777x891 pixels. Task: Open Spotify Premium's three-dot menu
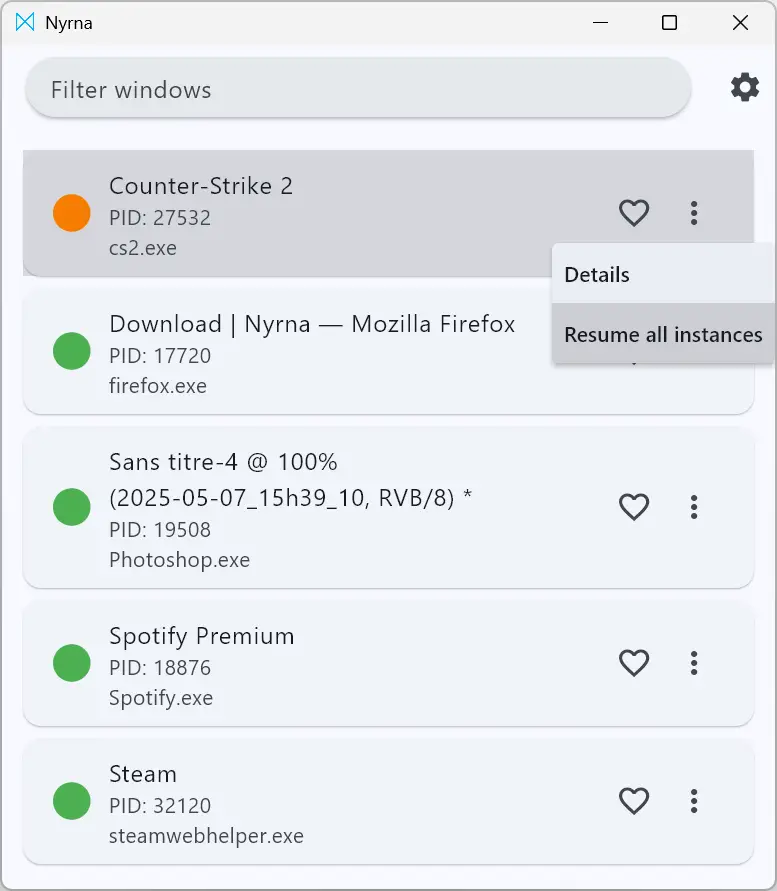click(x=694, y=663)
